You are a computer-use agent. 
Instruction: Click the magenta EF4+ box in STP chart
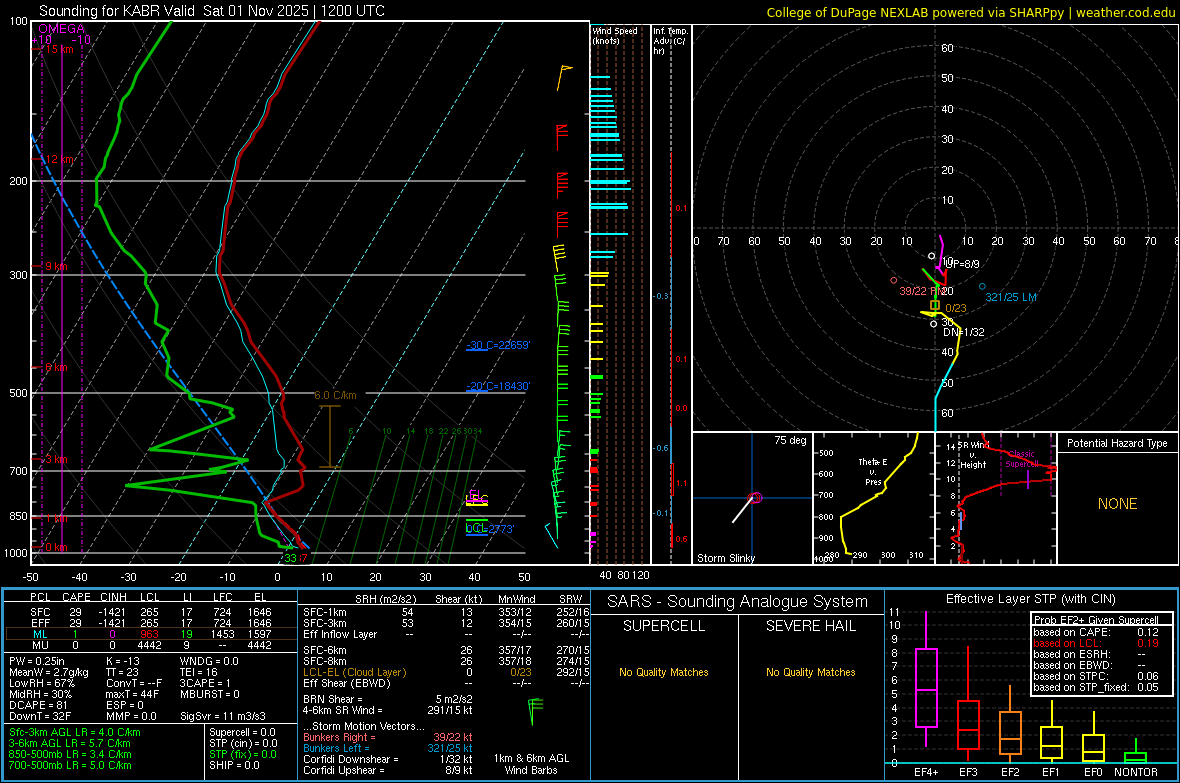pyautogui.click(x=926, y=687)
